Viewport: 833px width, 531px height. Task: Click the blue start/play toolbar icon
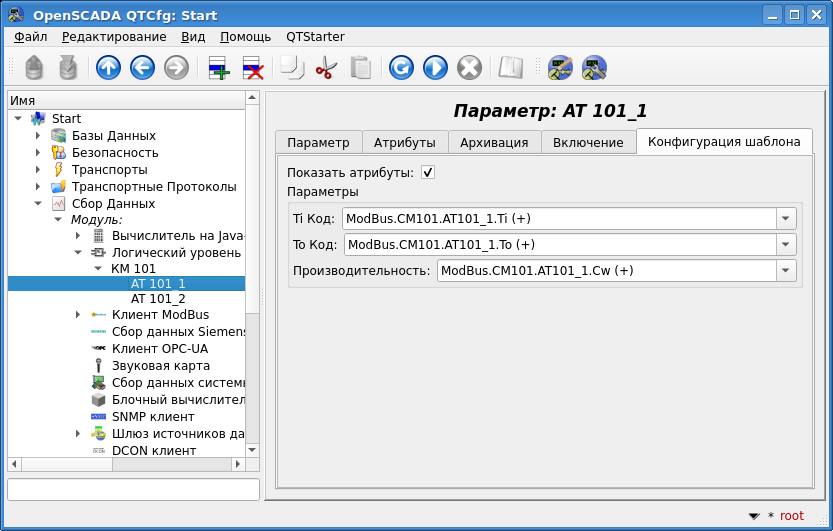pyautogui.click(x=435, y=68)
